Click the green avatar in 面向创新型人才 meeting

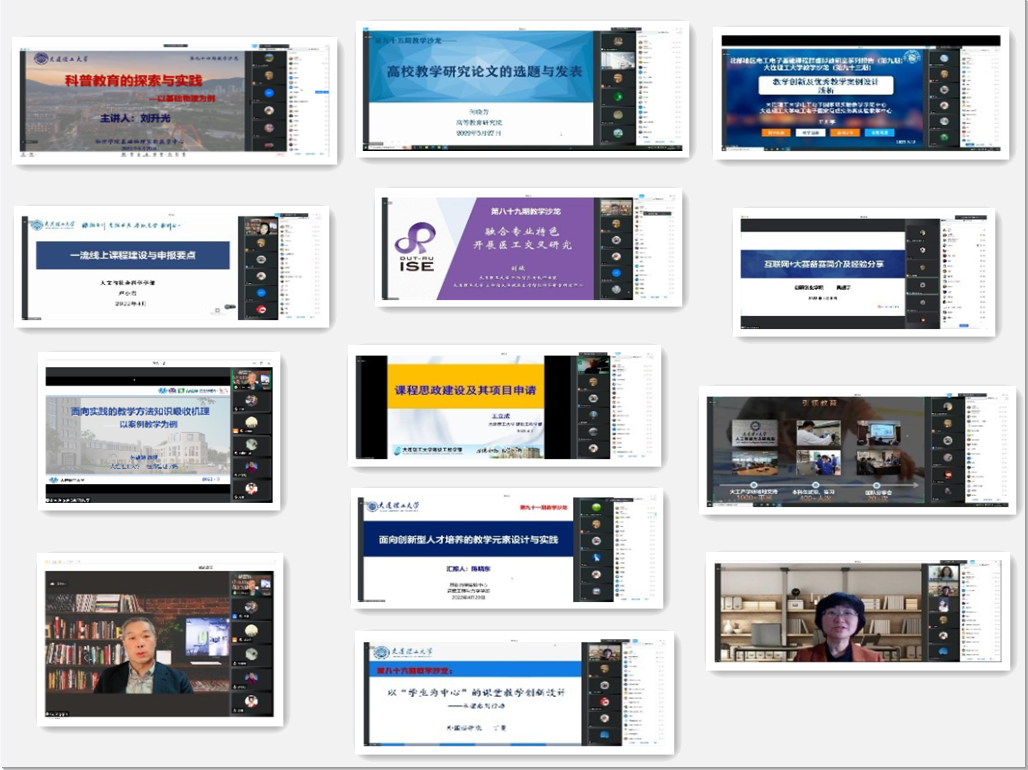(x=594, y=509)
